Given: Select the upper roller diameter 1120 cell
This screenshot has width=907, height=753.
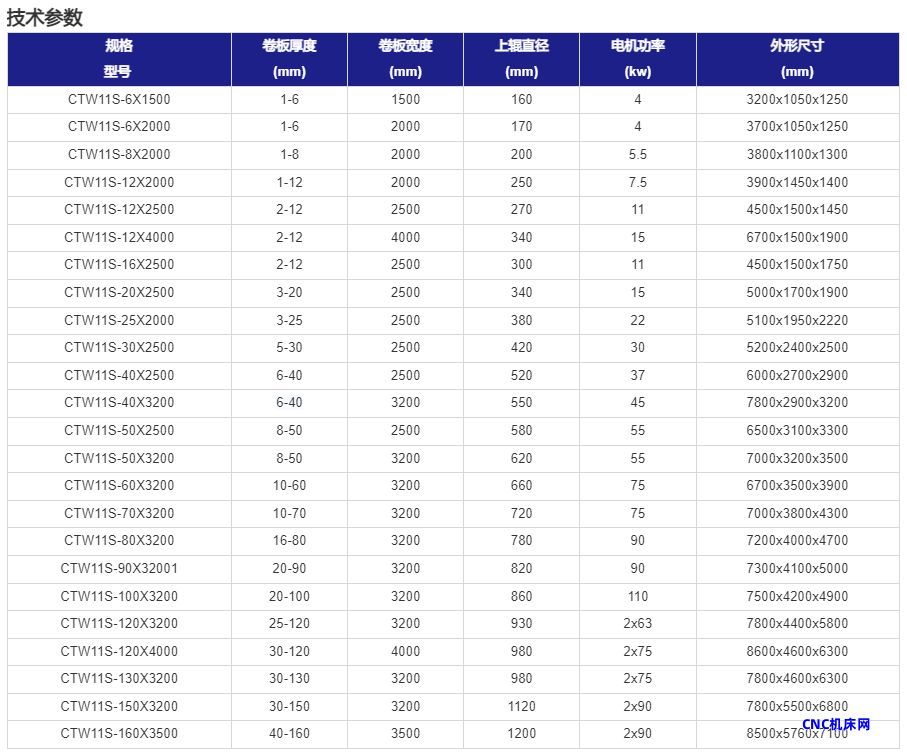Looking at the screenshot, I should click(x=521, y=706).
